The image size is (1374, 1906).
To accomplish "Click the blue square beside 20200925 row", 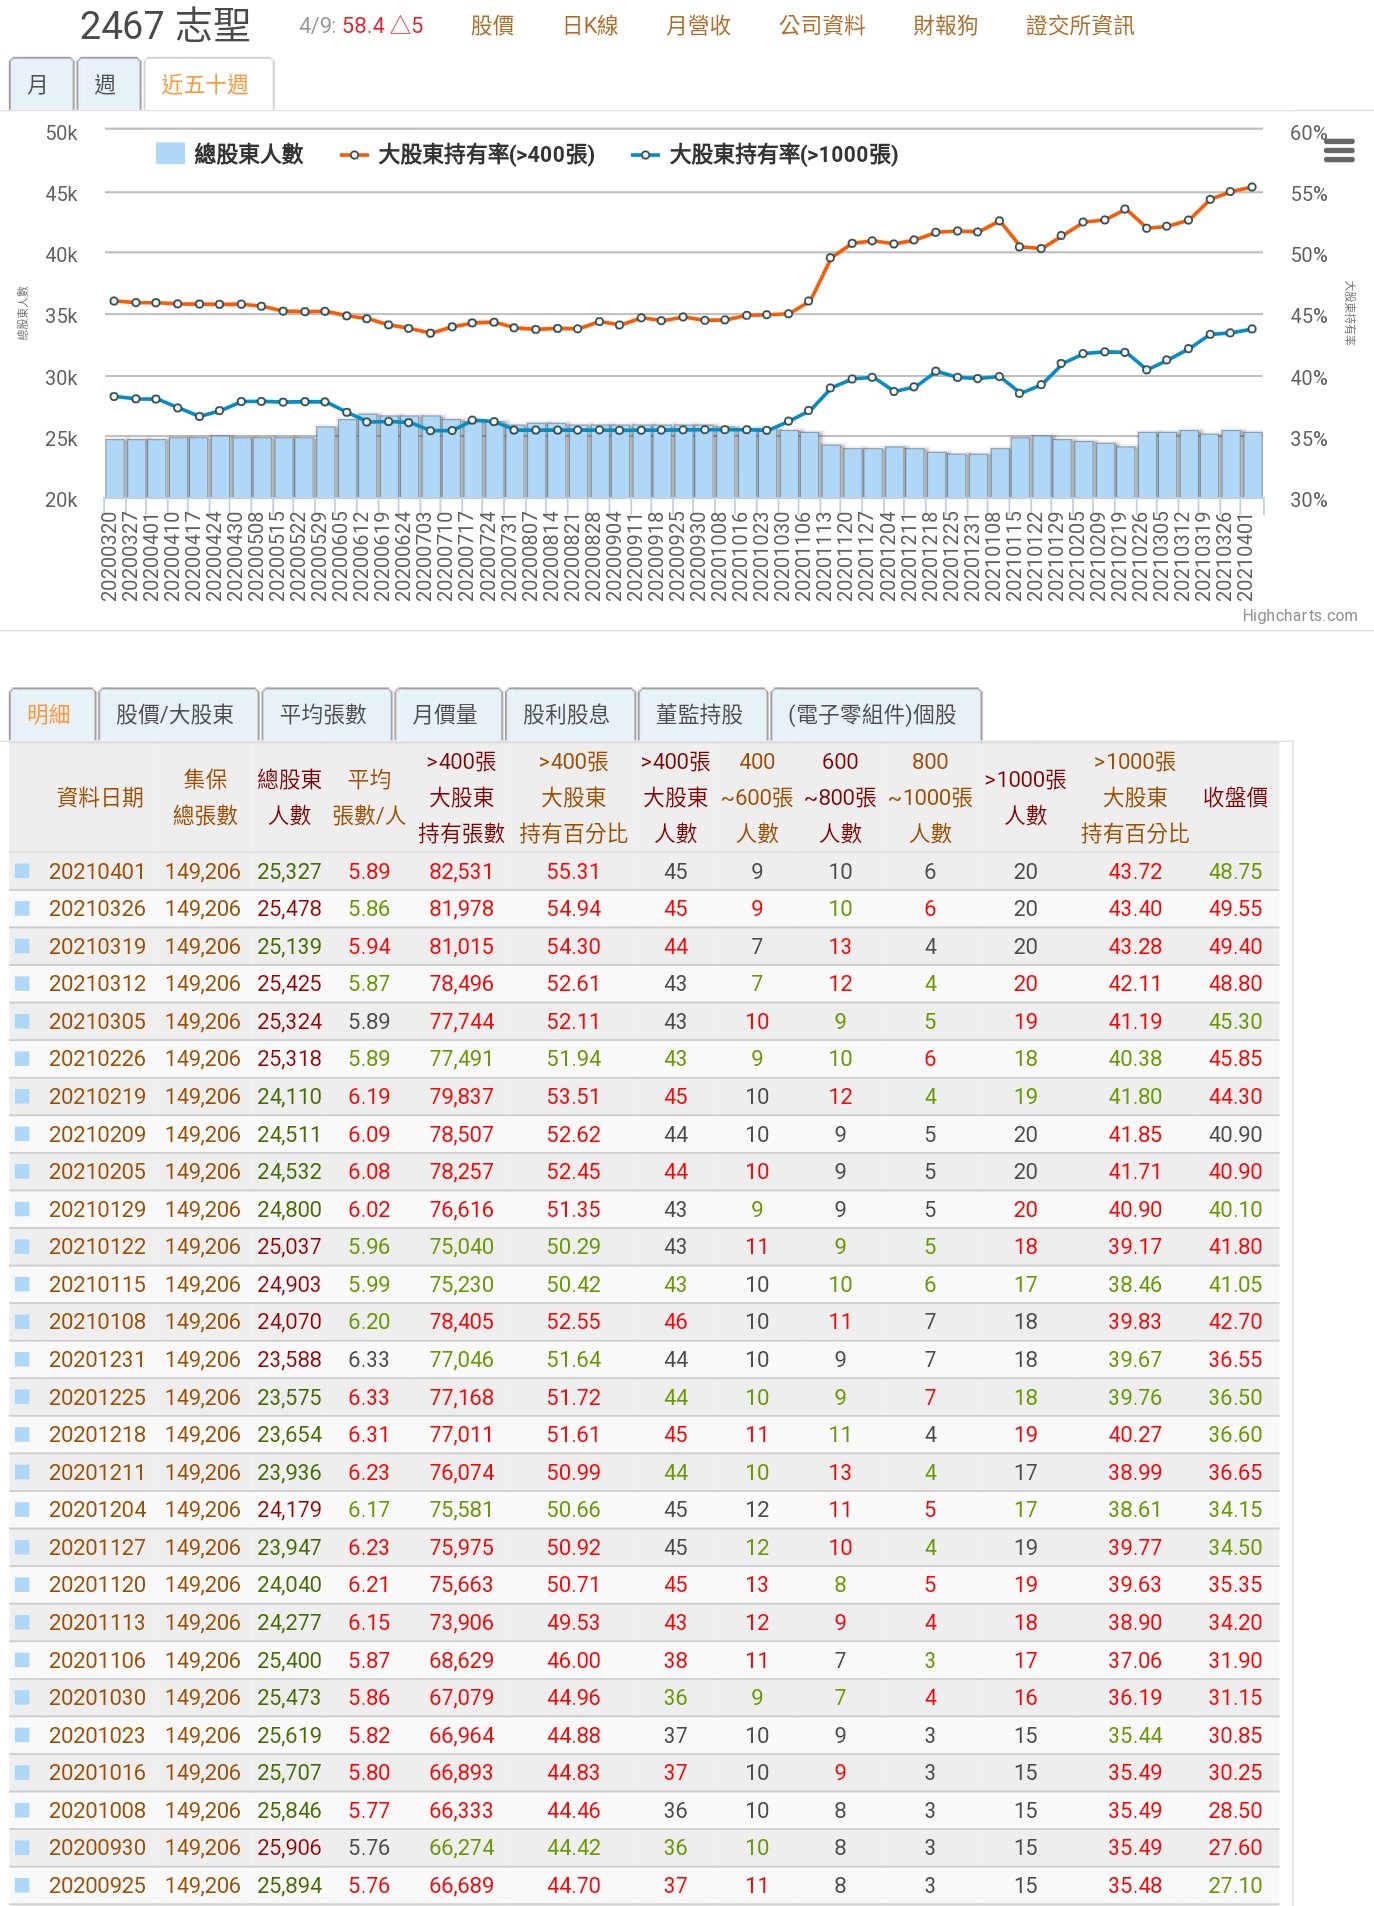I will point(23,1885).
